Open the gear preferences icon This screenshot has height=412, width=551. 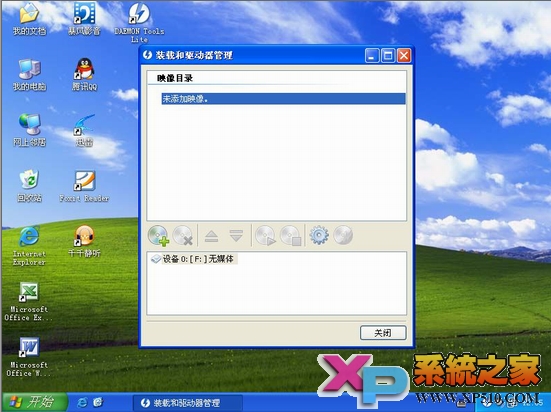click(x=319, y=235)
